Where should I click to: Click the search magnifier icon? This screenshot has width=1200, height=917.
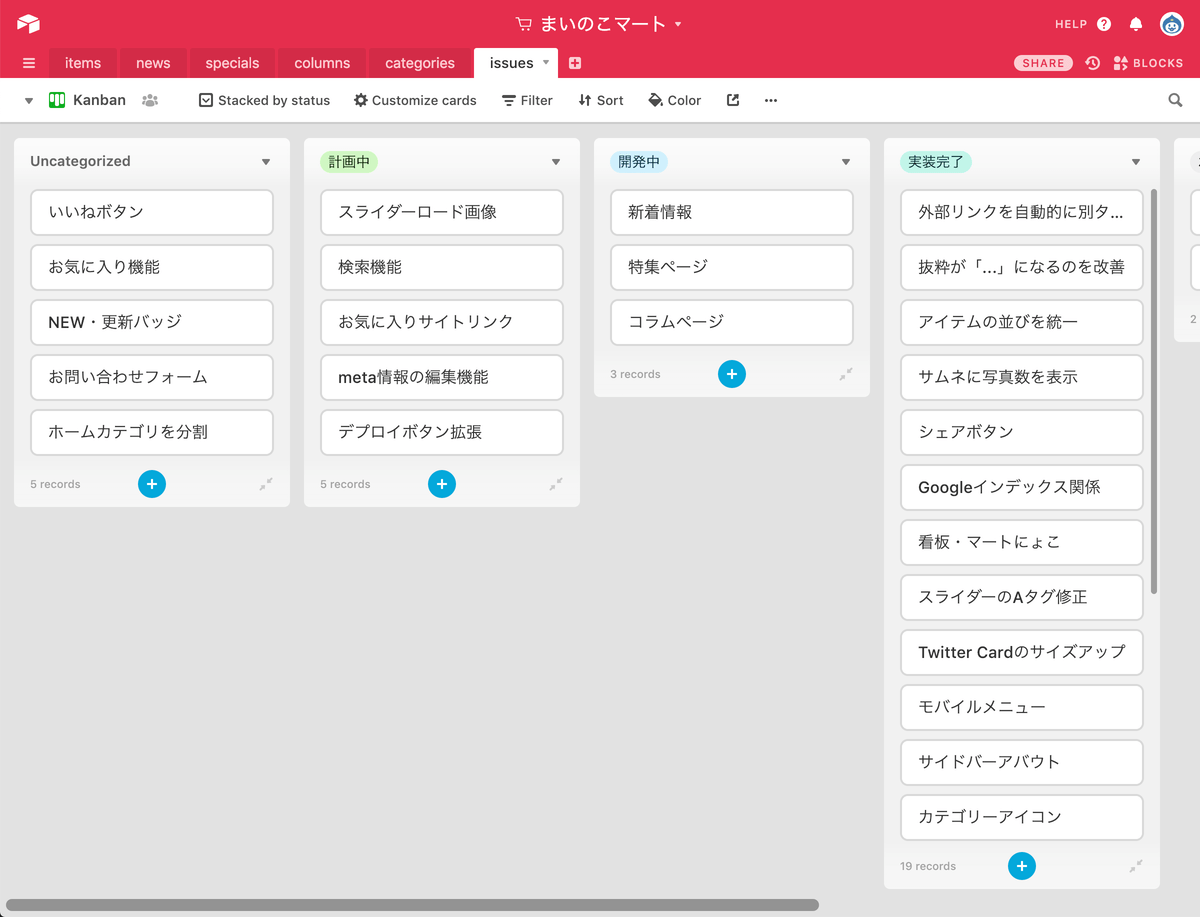coord(1174,100)
